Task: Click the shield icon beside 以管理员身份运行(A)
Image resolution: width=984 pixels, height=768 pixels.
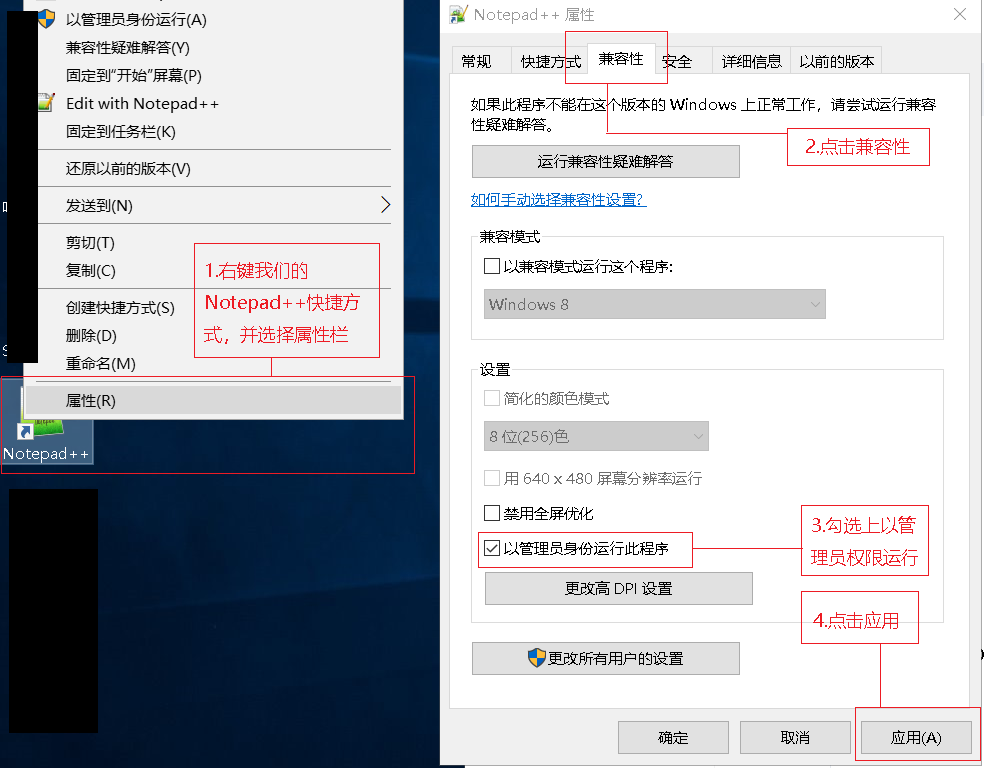Action: [x=46, y=19]
